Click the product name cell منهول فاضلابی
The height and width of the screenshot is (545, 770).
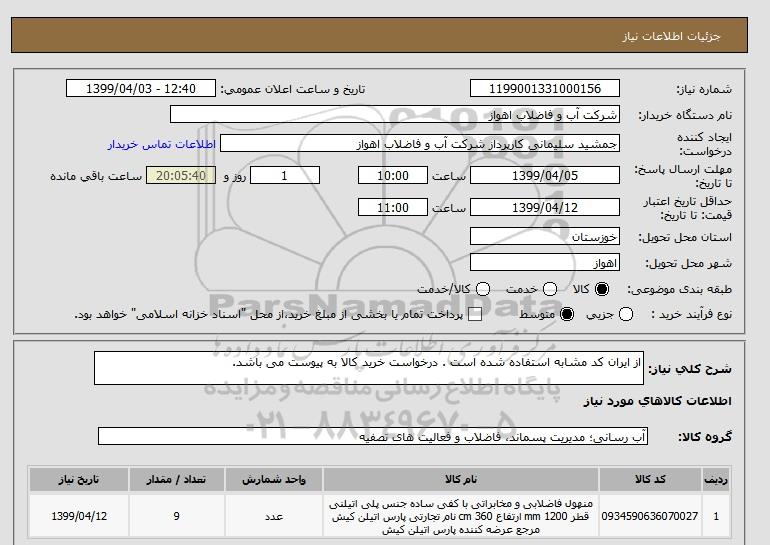pos(461,516)
